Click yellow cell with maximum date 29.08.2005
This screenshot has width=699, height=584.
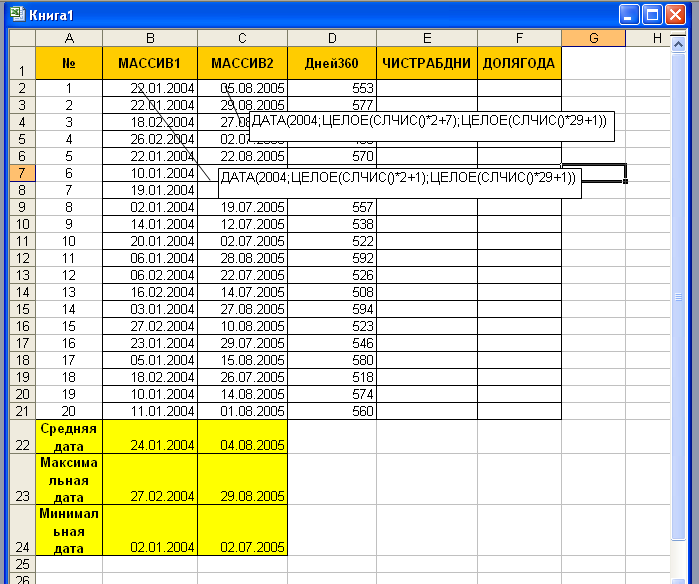pyautogui.click(x=243, y=479)
